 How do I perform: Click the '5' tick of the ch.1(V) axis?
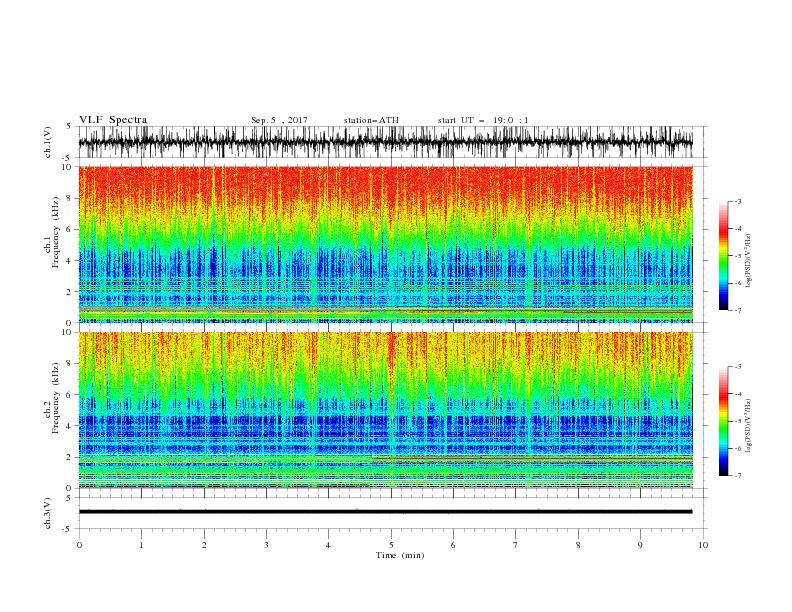[70, 126]
